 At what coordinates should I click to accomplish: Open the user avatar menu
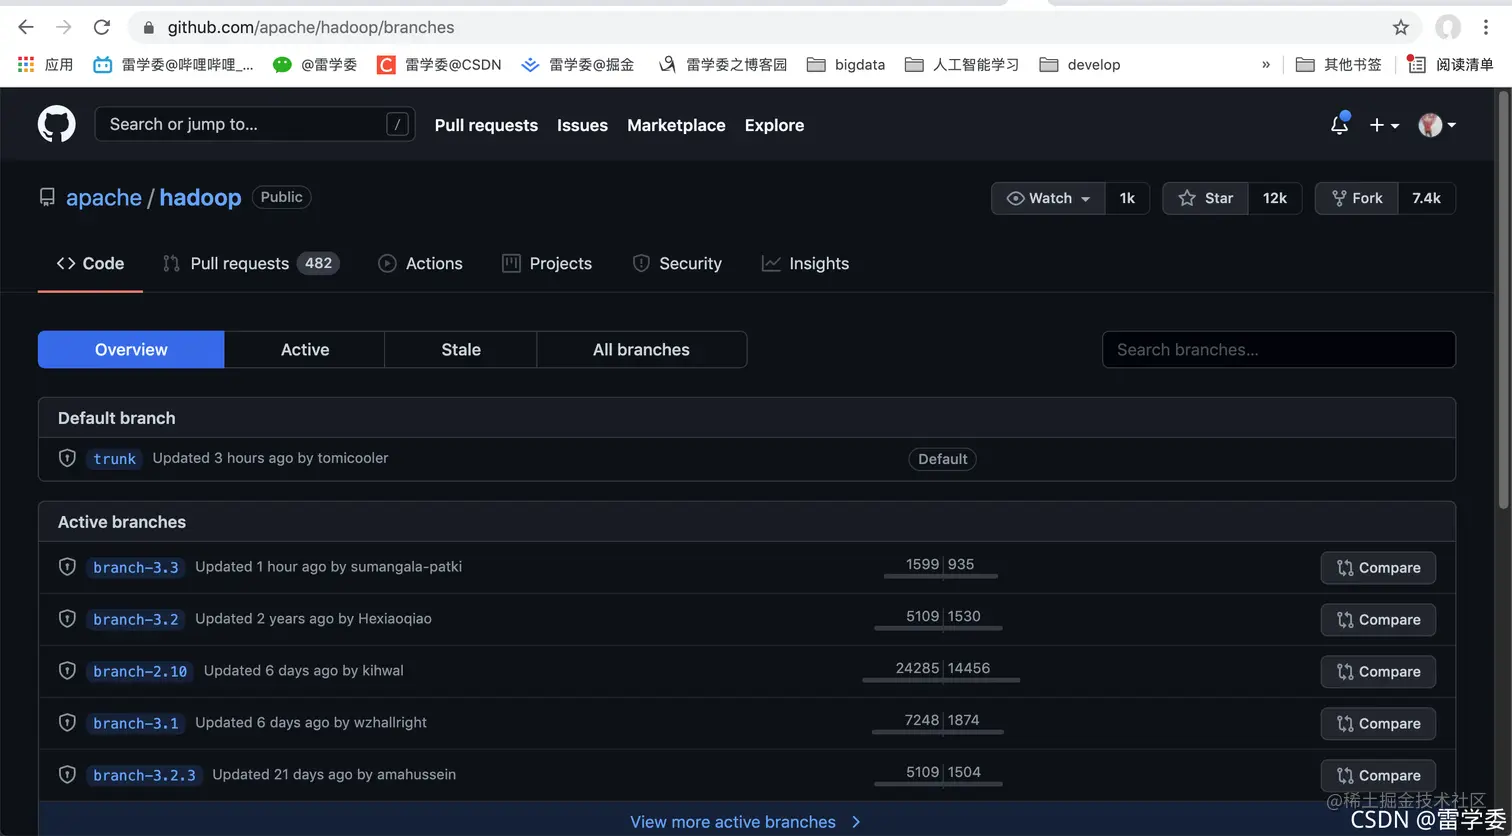click(1437, 125)
